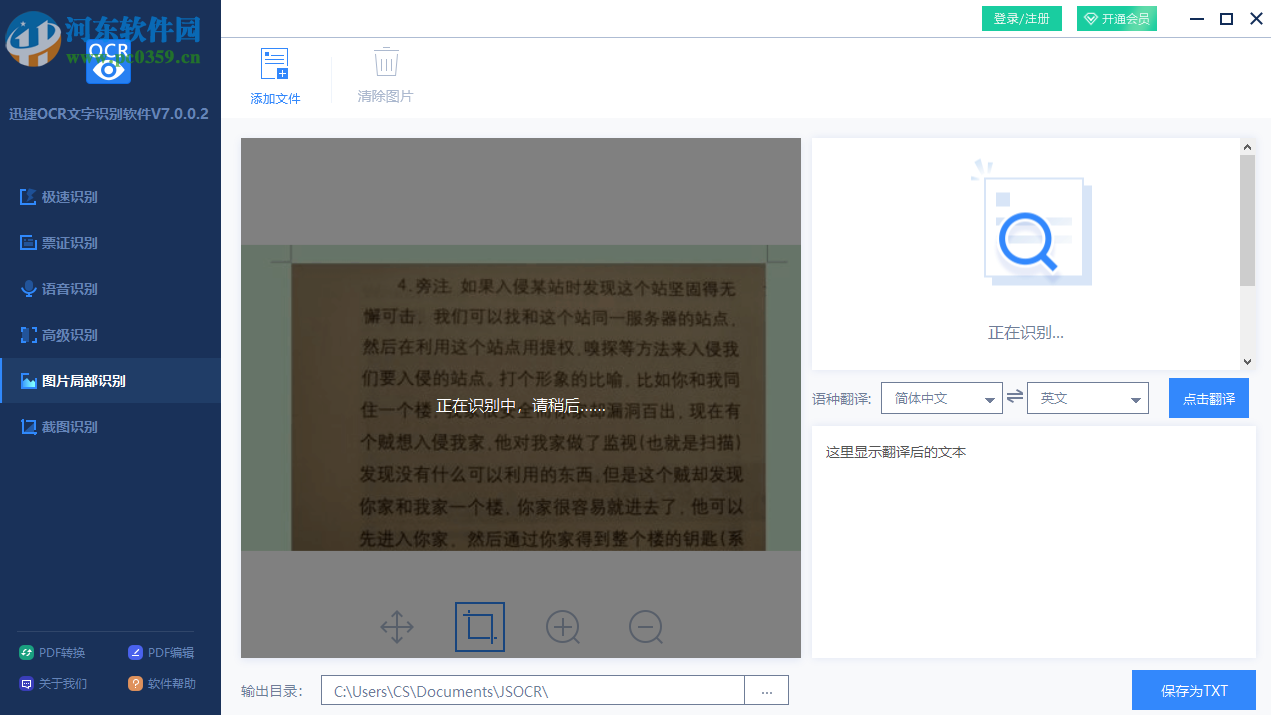Viewport: 1271px width, 715px height.
Task: Click 登录/注册 to sign in
Action: (x=1021, y=18)
